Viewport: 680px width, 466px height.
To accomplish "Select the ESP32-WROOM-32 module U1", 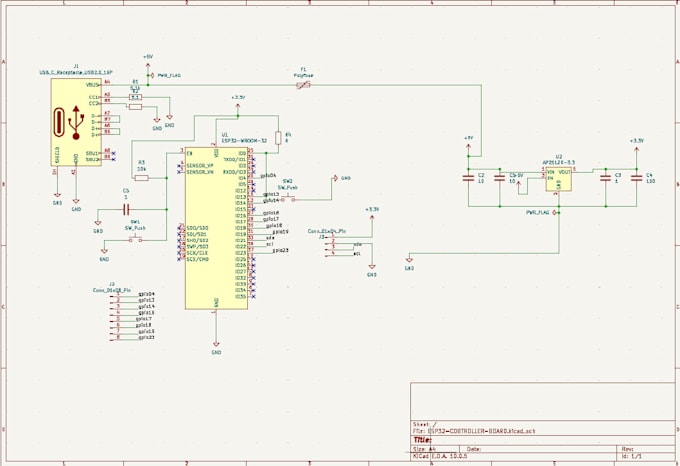I will 216,228.
